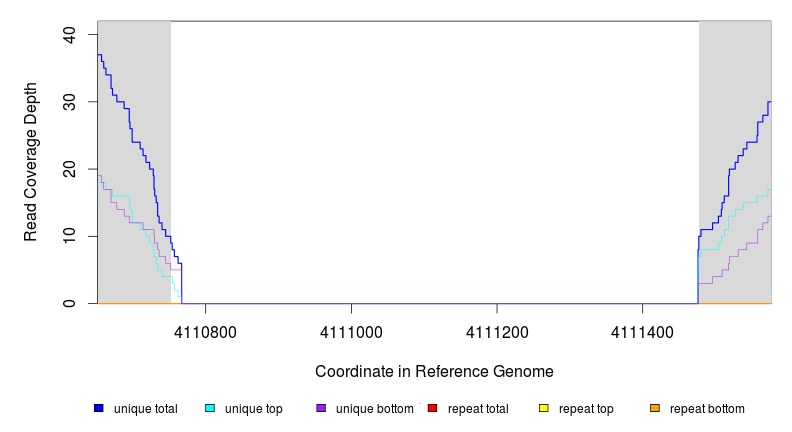Viewport: 792px width, 432px height.
Task: Click the yellow repeat top legend swatch
Action: 544,409
